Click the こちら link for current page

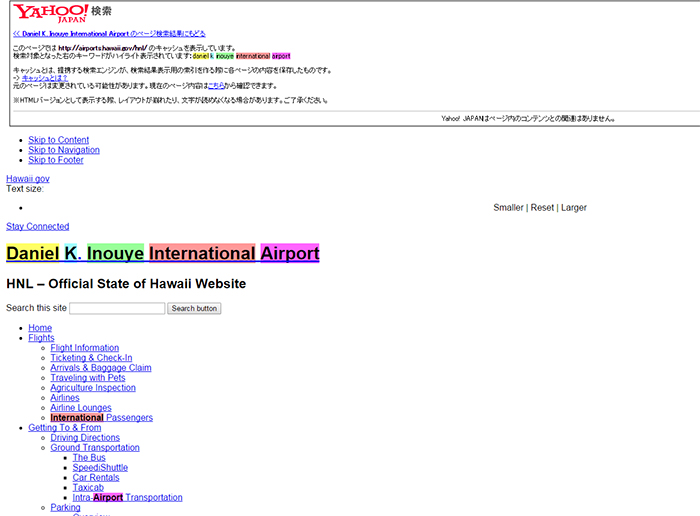[x=217, y=86]
